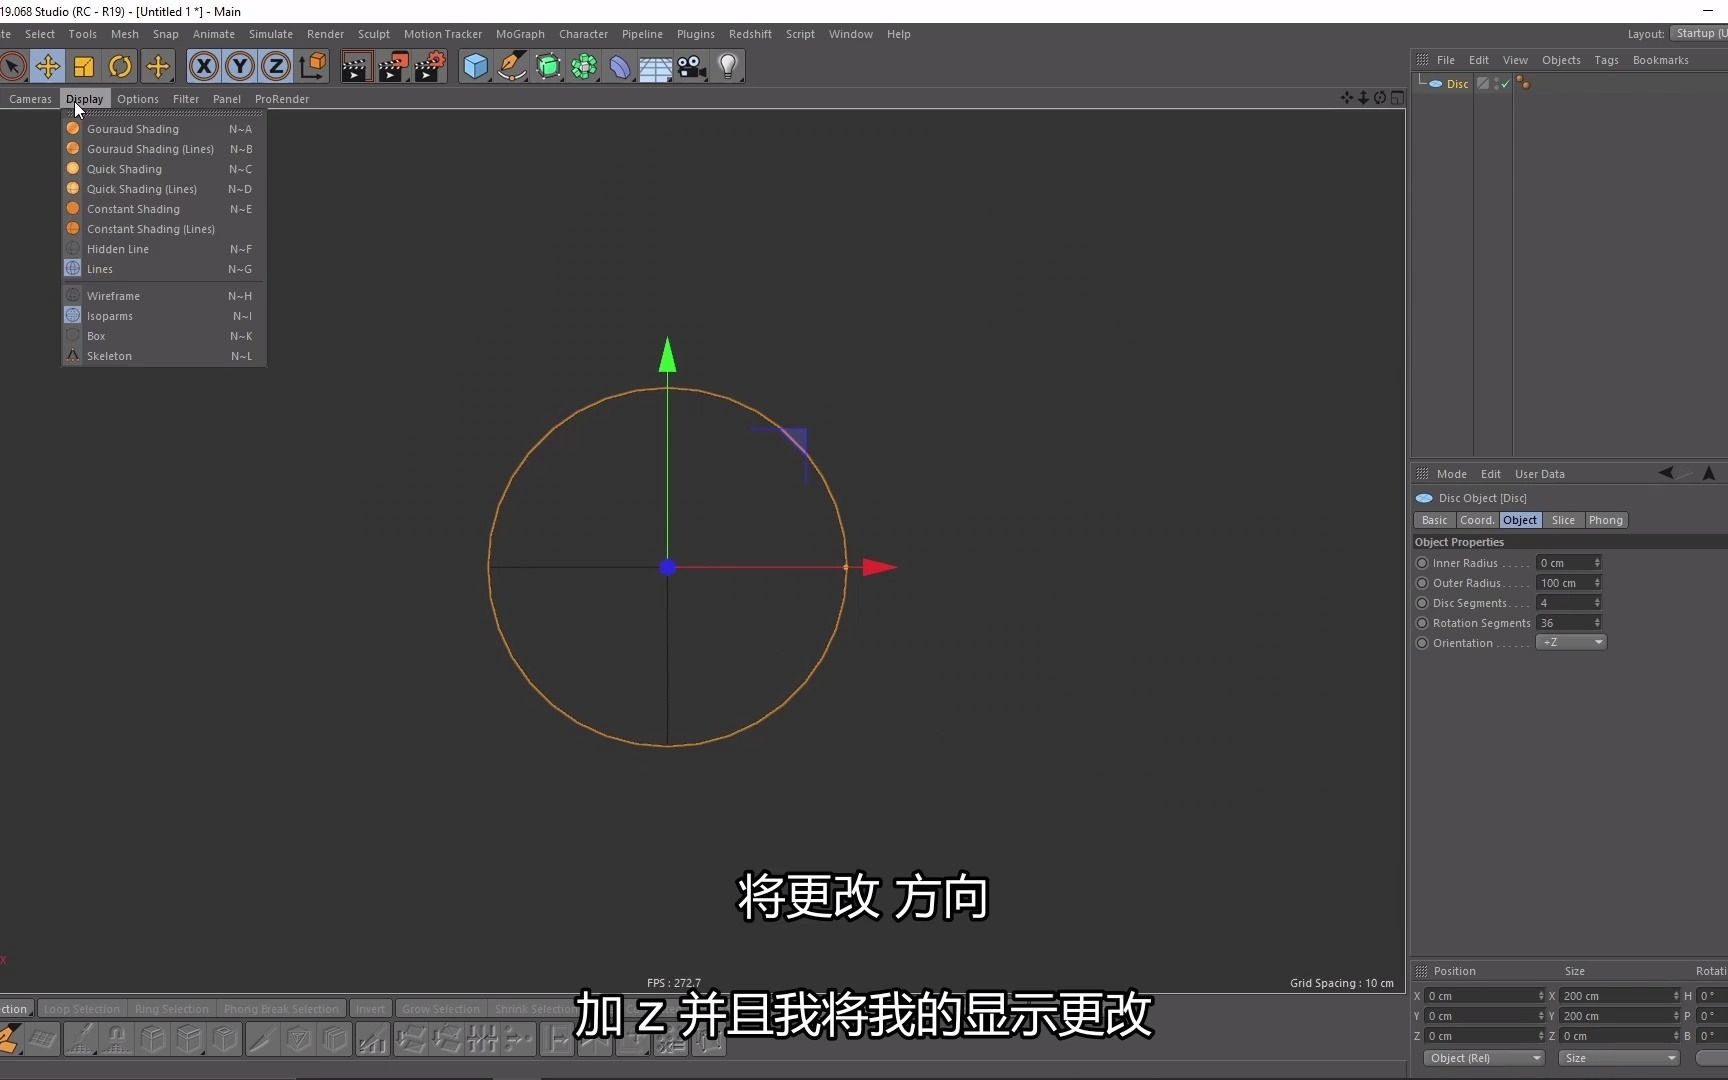
Task: Click the Loop Selection button
Action: [82, 1008]
